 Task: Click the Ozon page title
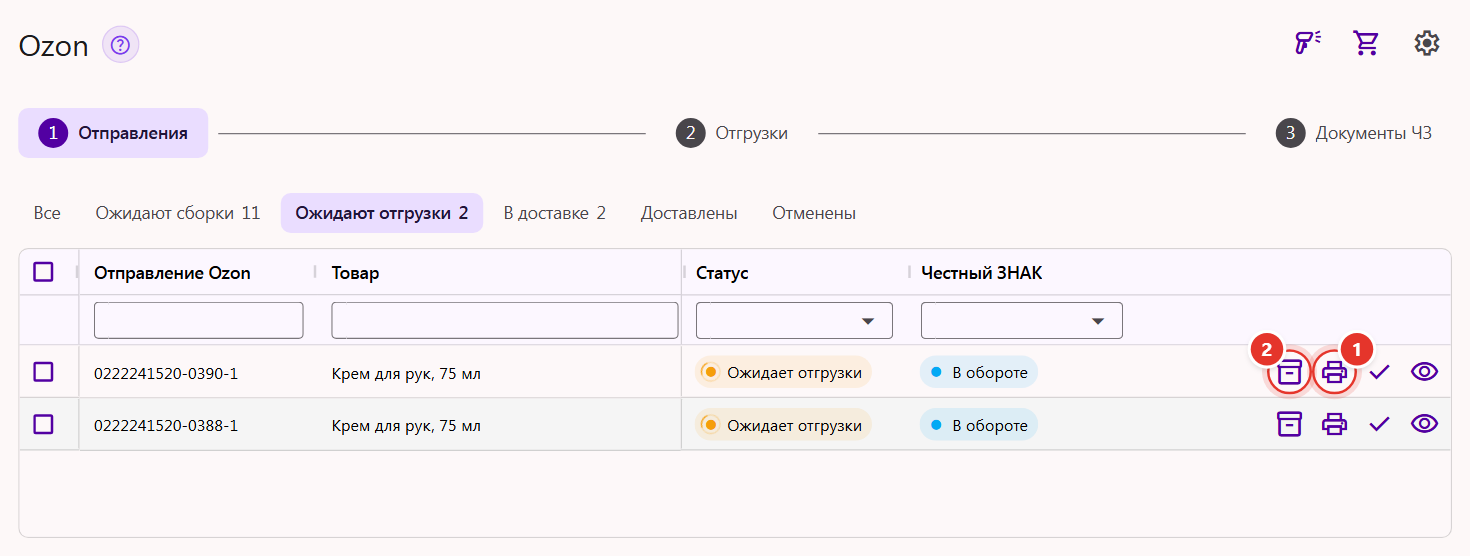(x=54, y=46)
